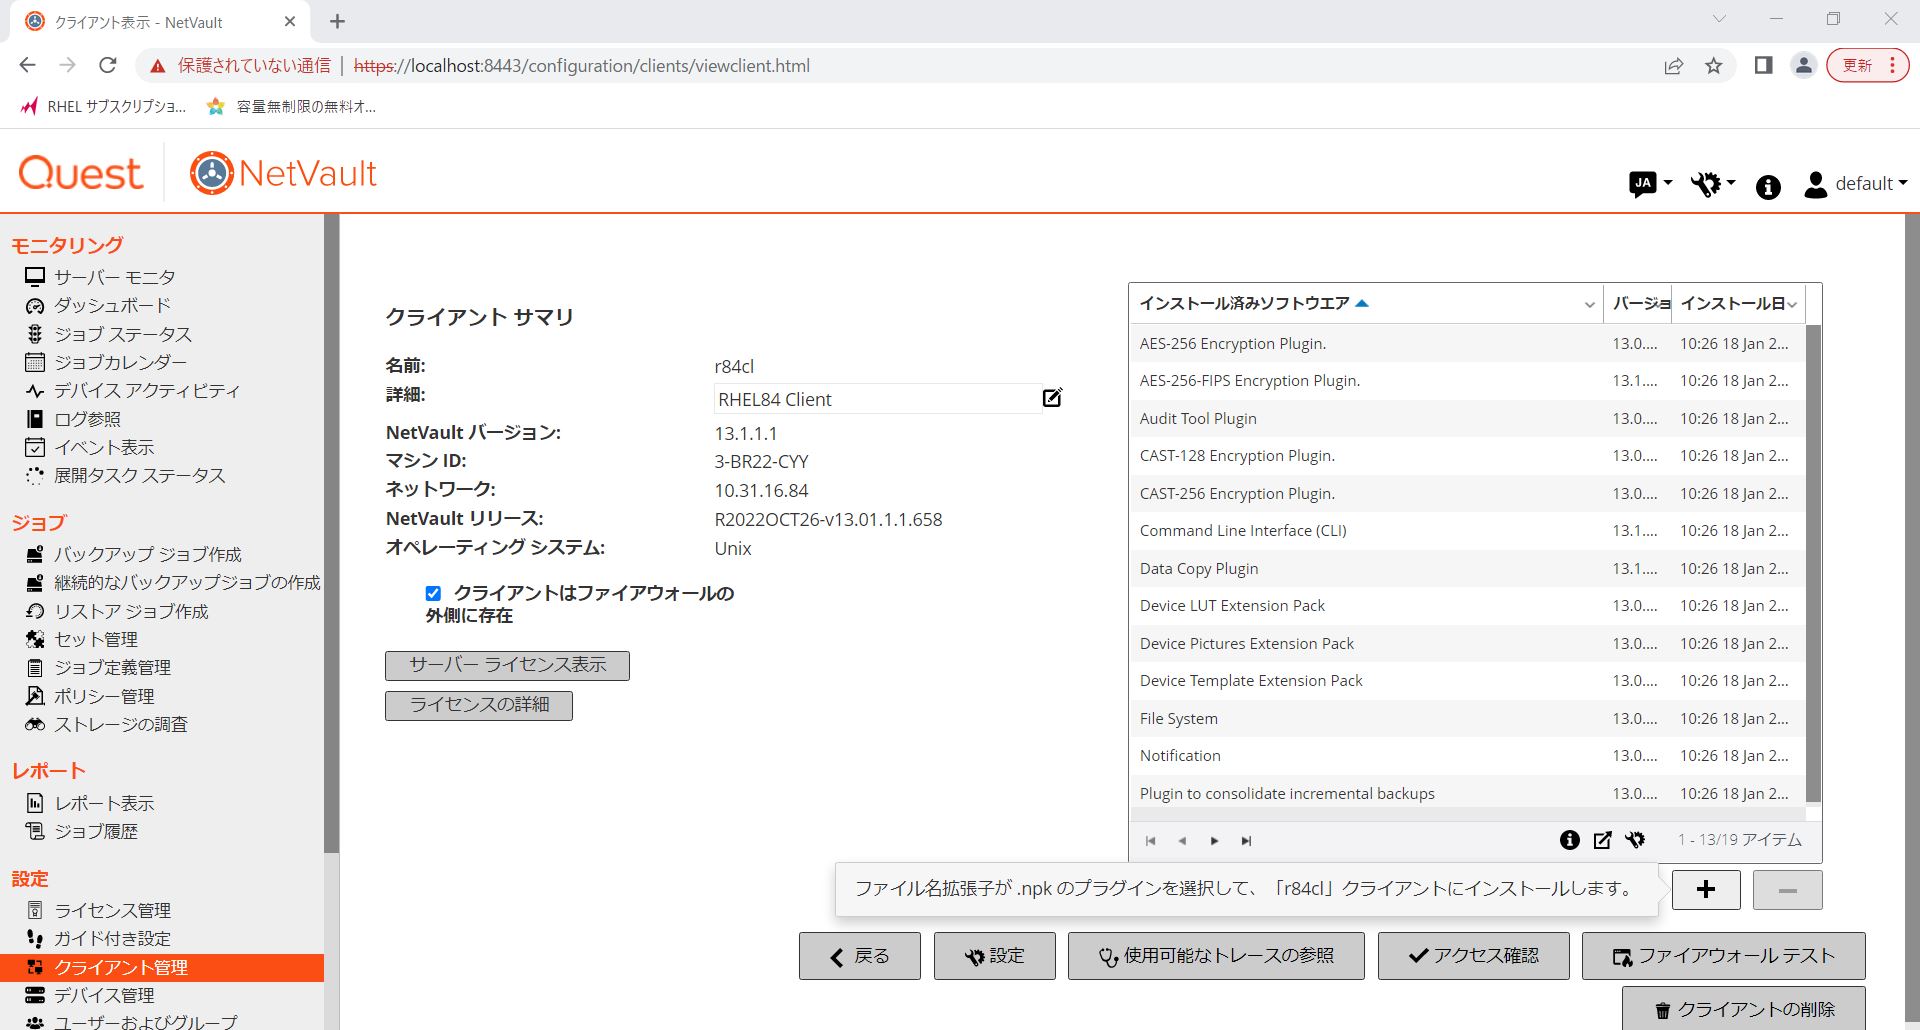Select クライアント管理 in sidebar
Viewport: 1920px width, 1030px height.
[x=162, y=967]
